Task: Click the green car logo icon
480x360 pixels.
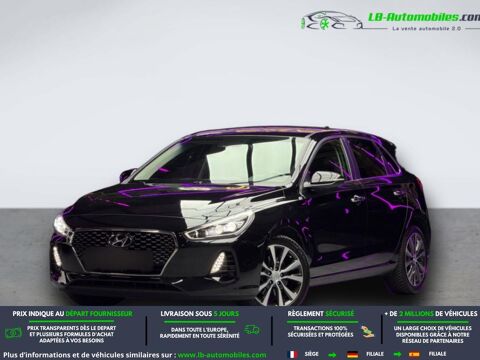Action: tap(332, 21)
